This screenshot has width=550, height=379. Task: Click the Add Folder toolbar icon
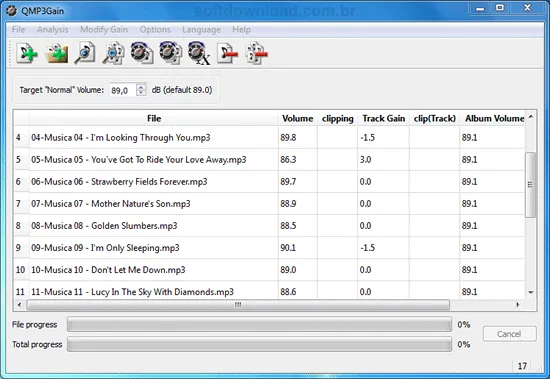click(x=56, y=53)
